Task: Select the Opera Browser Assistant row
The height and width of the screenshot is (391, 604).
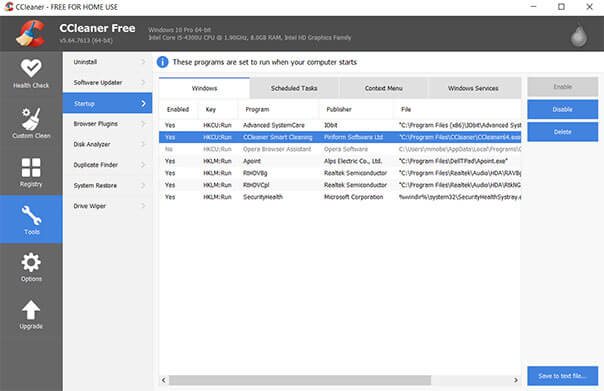Action: coord(340,149)
